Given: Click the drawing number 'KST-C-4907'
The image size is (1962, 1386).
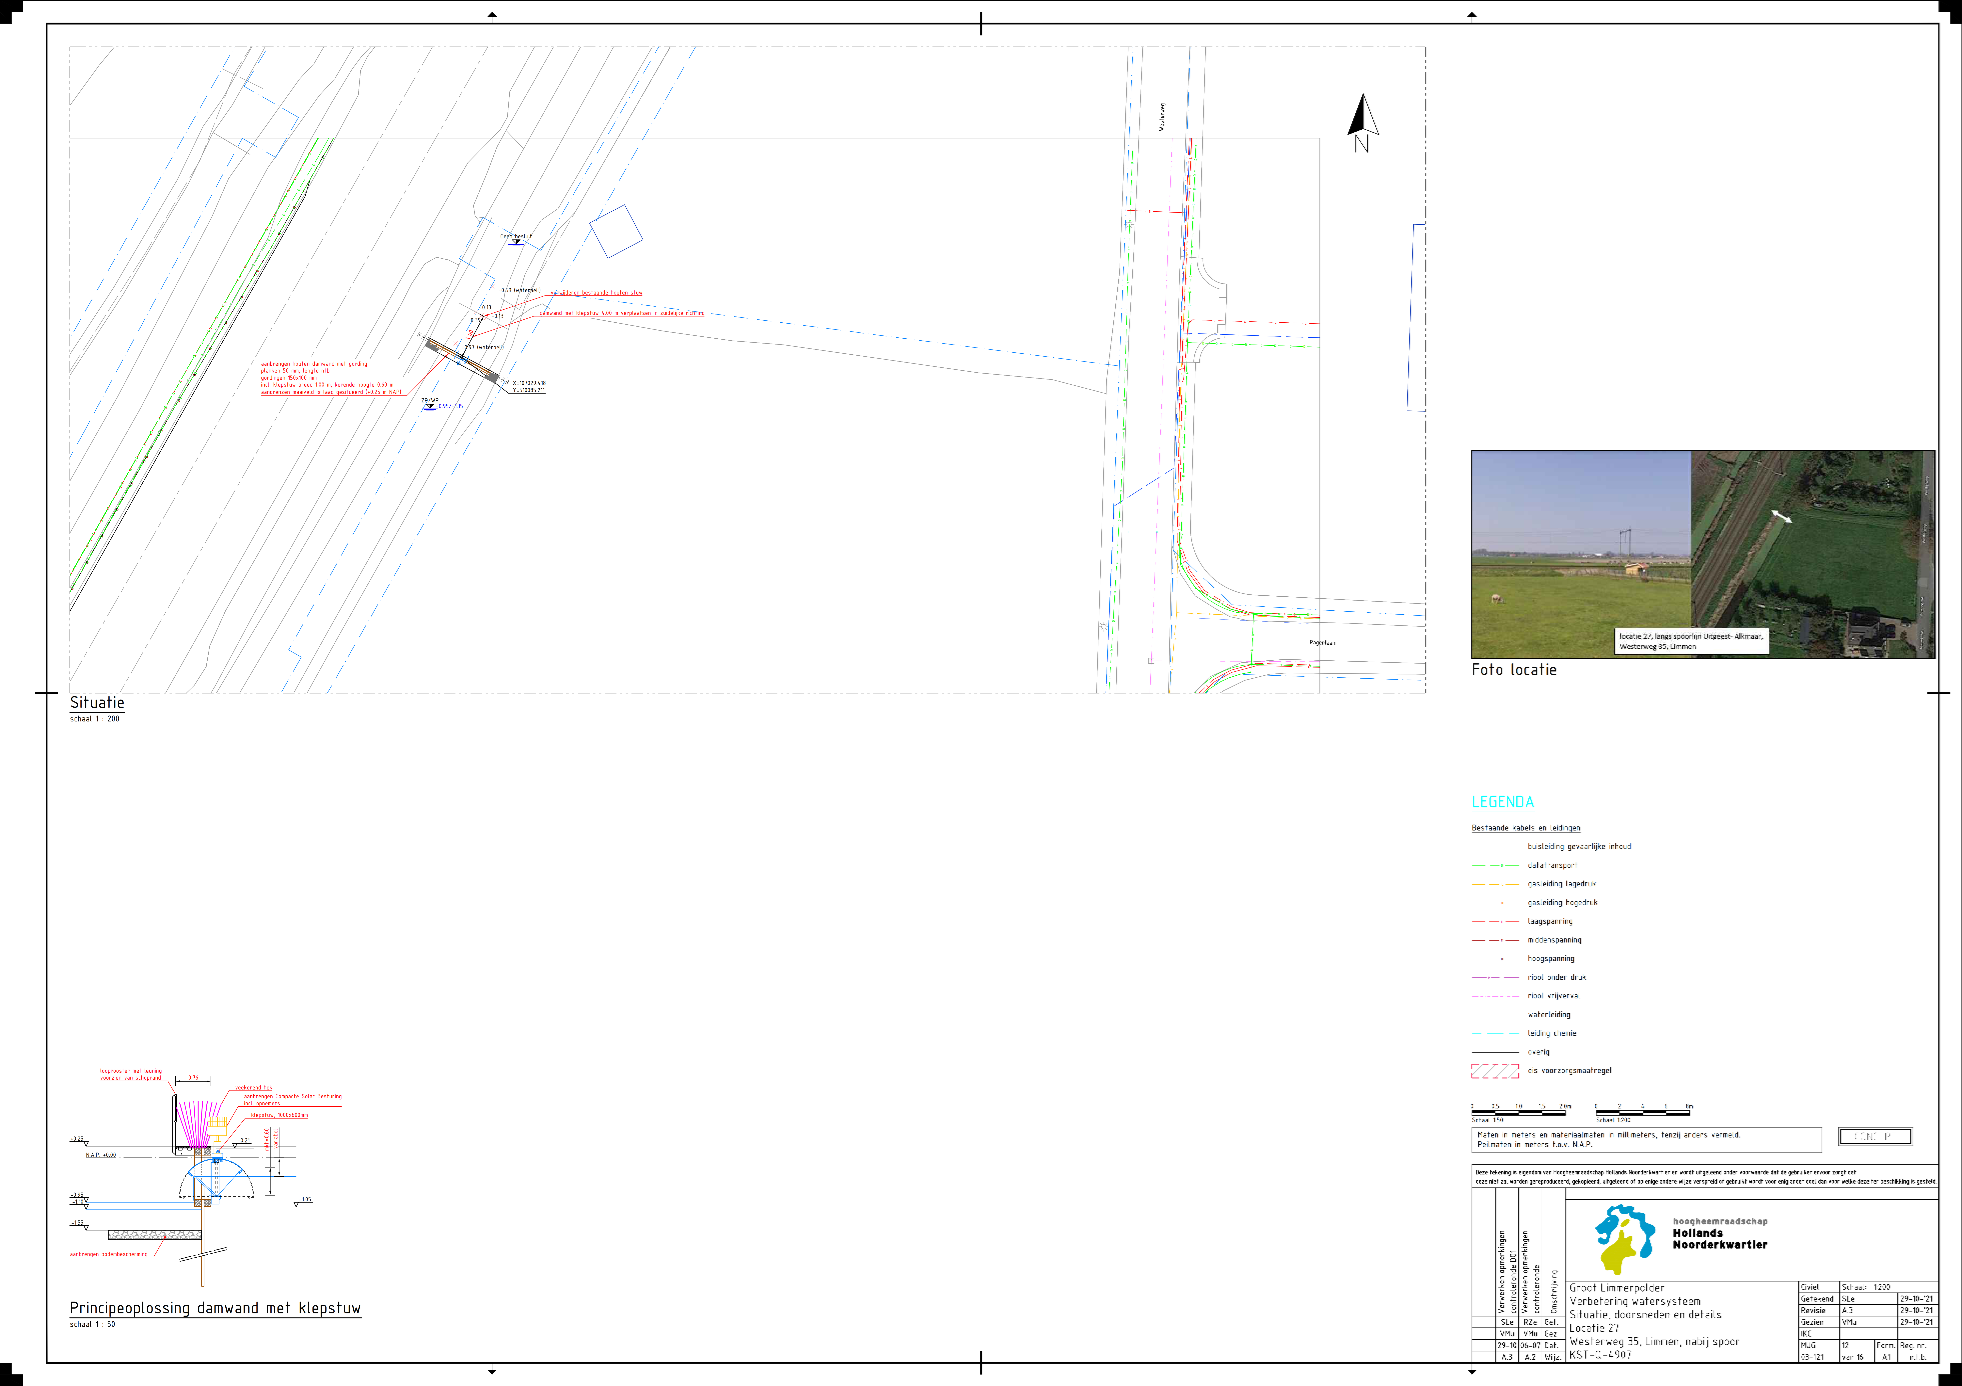Looking at the screenshot, I should pyautogui.click(x=1600, y=1355).
